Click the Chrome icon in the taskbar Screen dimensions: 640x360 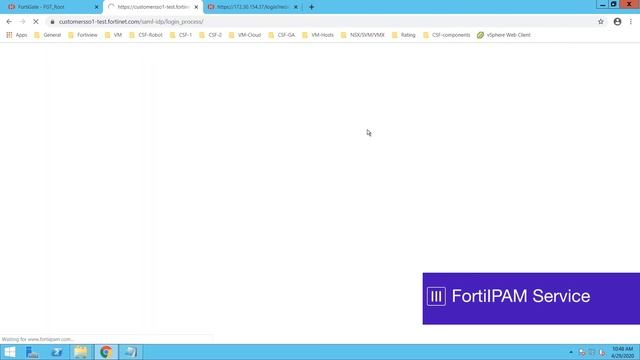point(106,352)
